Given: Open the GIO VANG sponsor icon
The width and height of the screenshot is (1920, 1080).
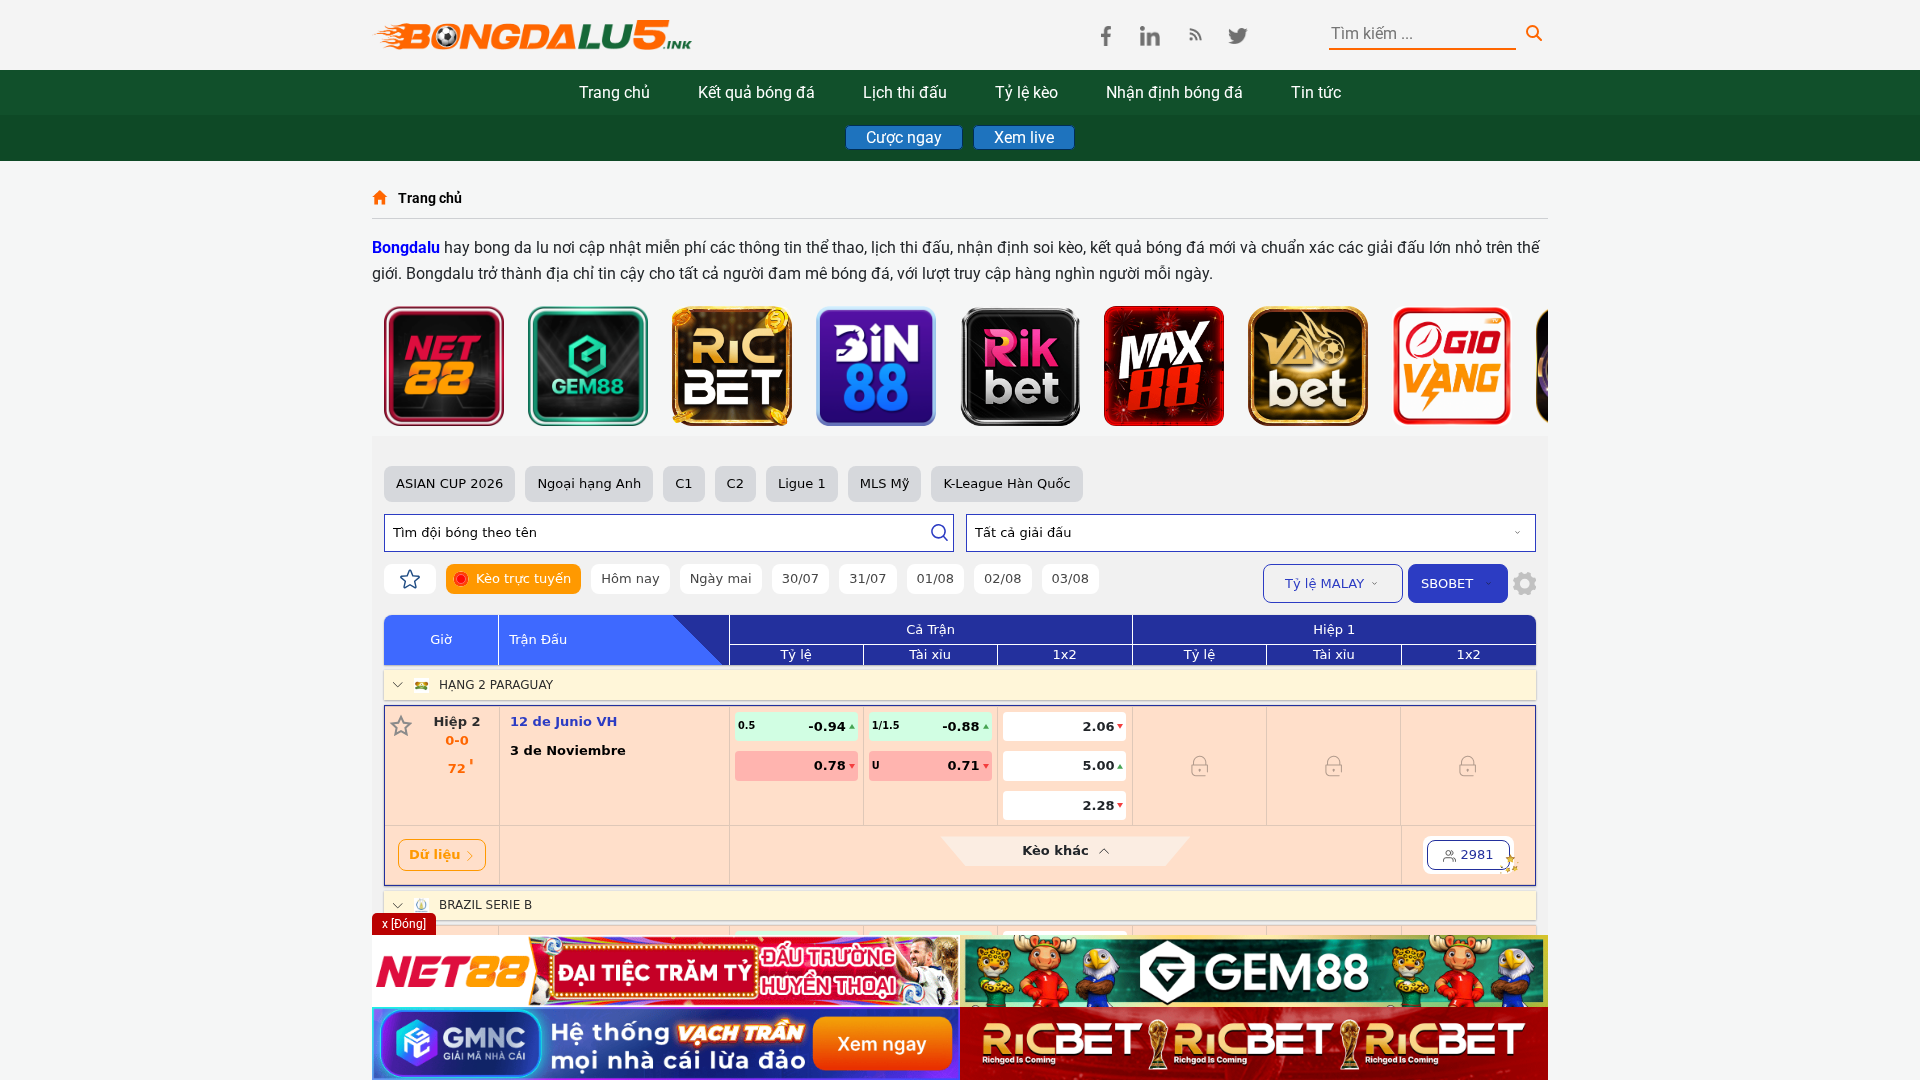Looking at the screenshot, I should click(1452, 366).
